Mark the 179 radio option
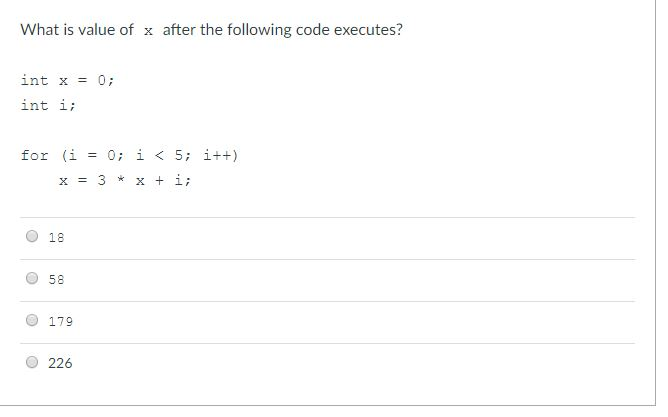This screenshot has height=417, width=668. point(32,320)
